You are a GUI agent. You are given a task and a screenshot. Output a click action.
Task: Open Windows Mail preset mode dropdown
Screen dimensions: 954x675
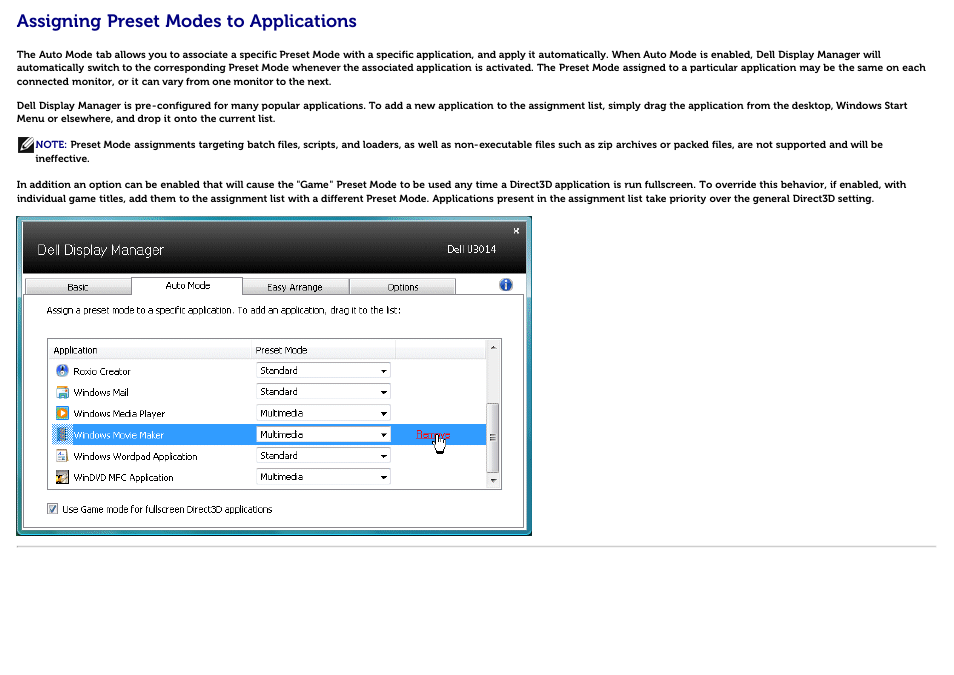click(323, 392)
